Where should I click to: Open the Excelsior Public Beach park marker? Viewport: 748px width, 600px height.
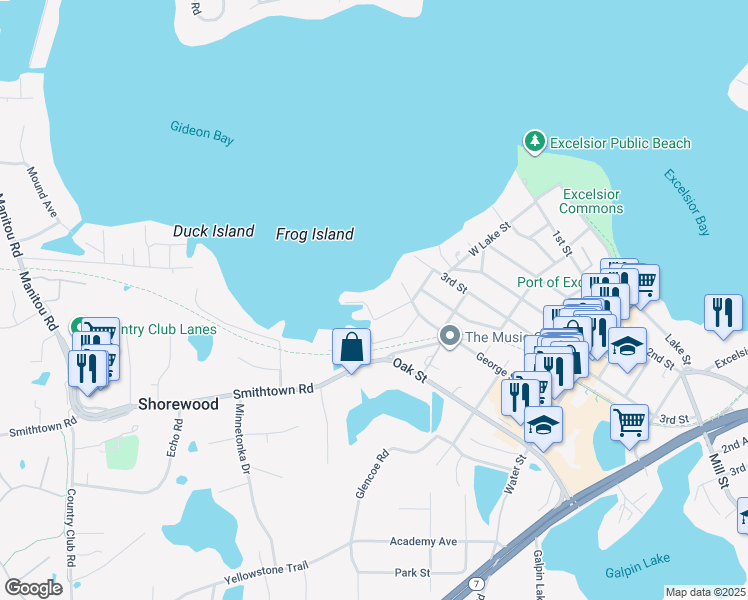point(535,143)
